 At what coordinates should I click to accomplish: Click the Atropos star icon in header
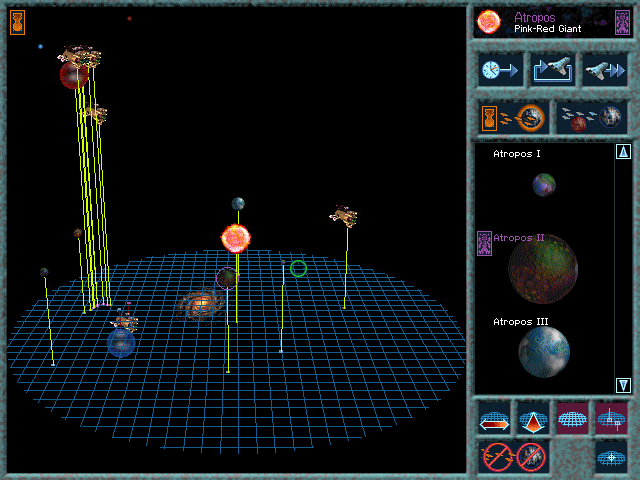click(x=489, y=22)
